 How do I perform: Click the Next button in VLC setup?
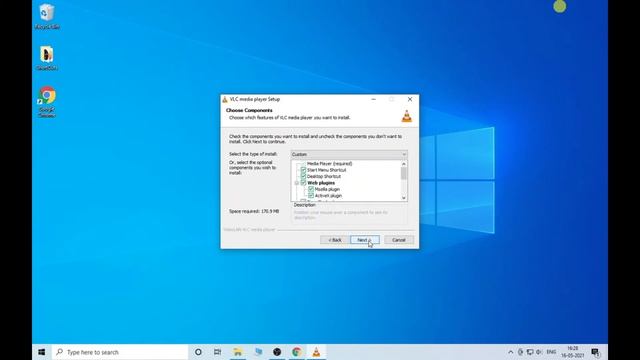point(364,240)
